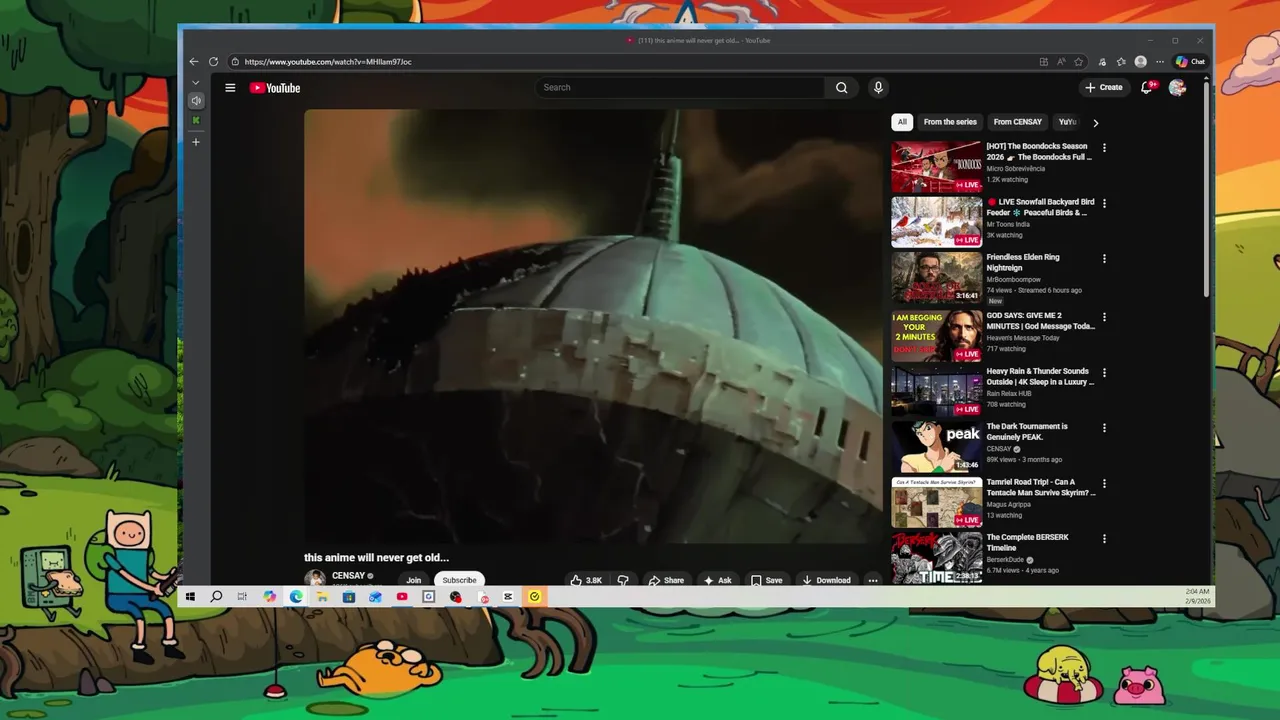Open more actions ellipsis below the video
Screen dimensions: 1280x720
coord(872,580)
